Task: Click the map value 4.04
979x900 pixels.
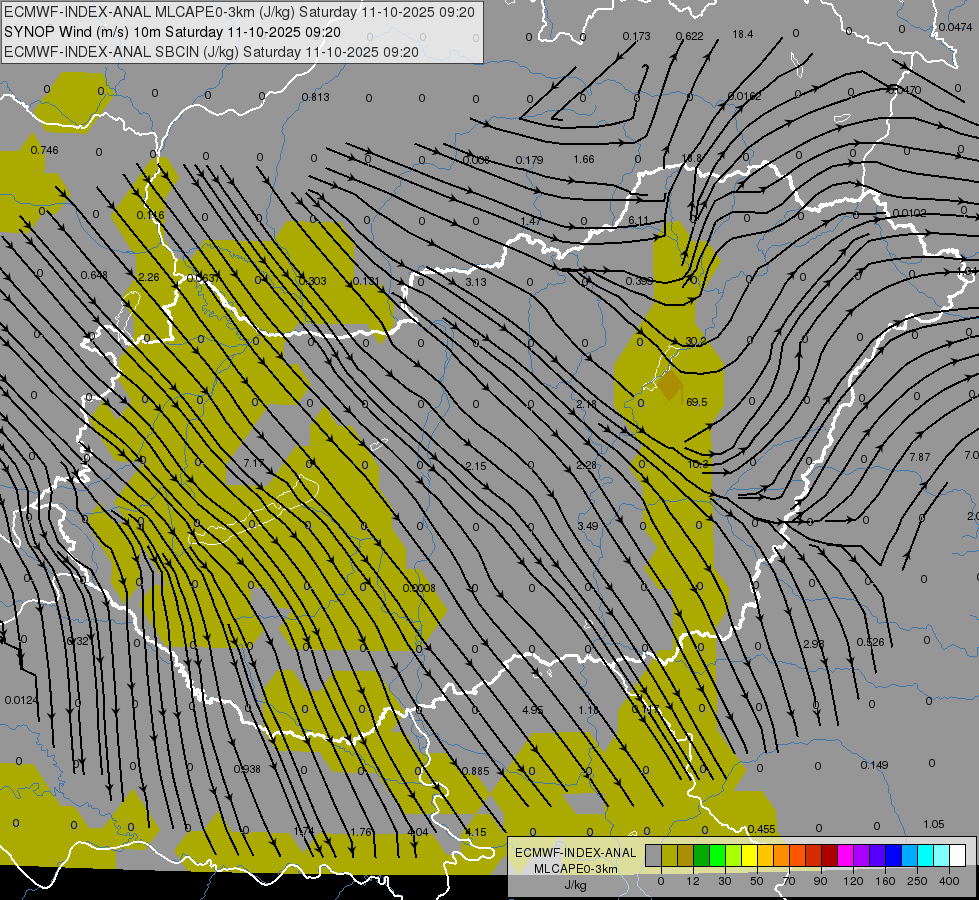Action: 418,832
